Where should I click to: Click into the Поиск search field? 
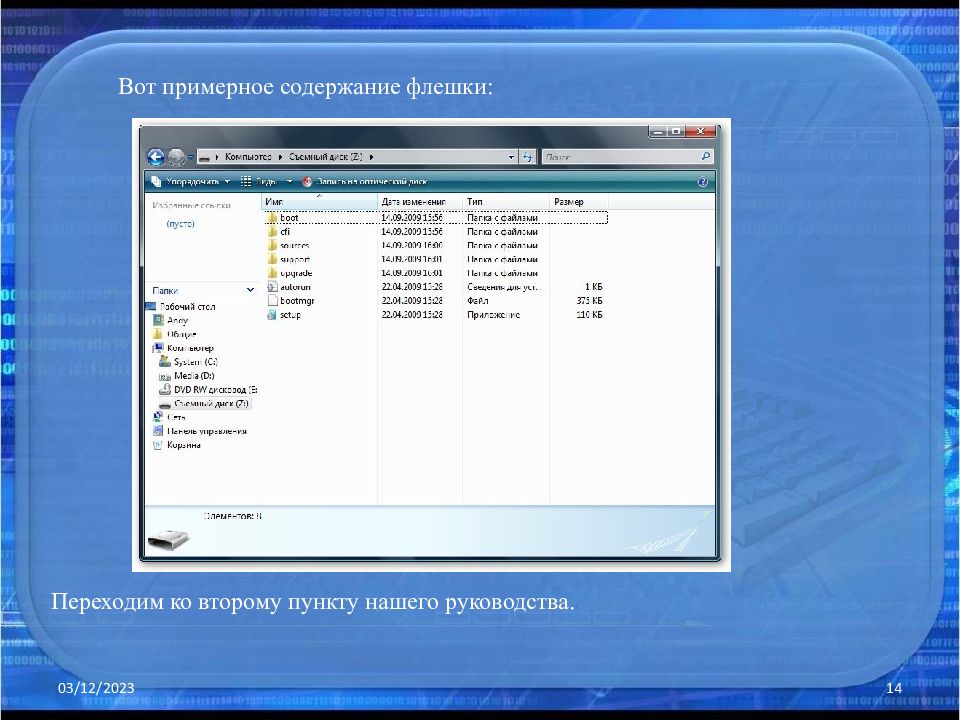pyautogui.click(x=620, y=157)
